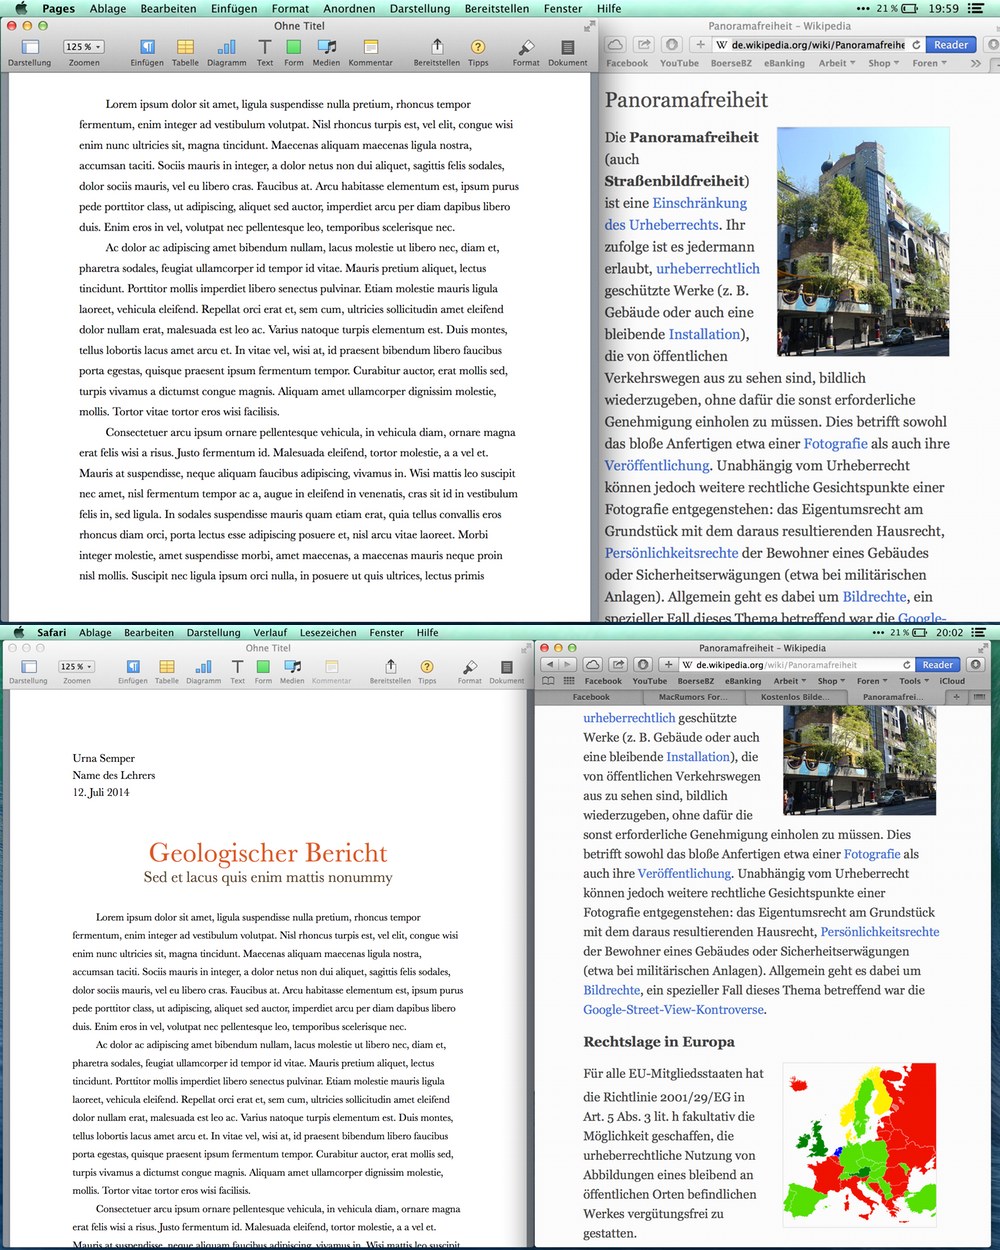Viewport: 1000px width, 1250px height.
Task: Open the Lesezeichen menu in the Safari menu bar
Action: pyautogui.click(x=328, y=632)
